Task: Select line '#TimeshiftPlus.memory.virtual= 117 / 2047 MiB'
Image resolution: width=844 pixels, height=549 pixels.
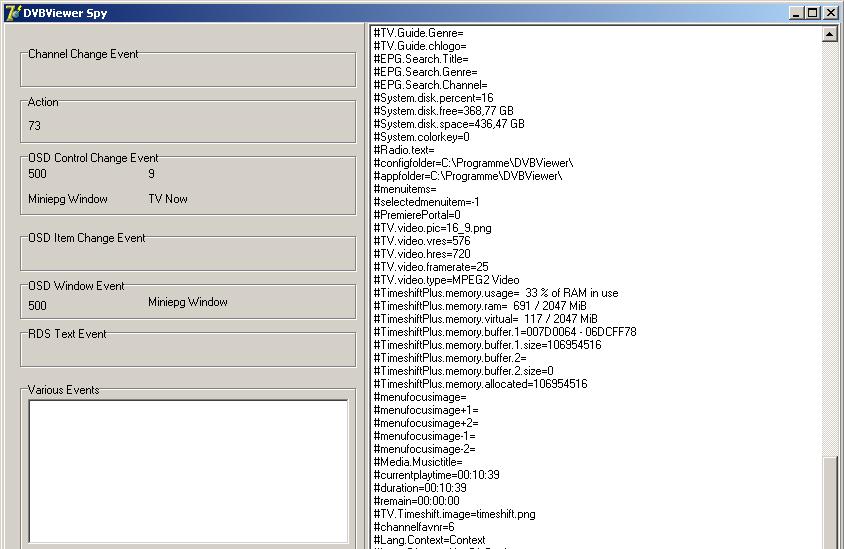Action: (x=486, y=319)
